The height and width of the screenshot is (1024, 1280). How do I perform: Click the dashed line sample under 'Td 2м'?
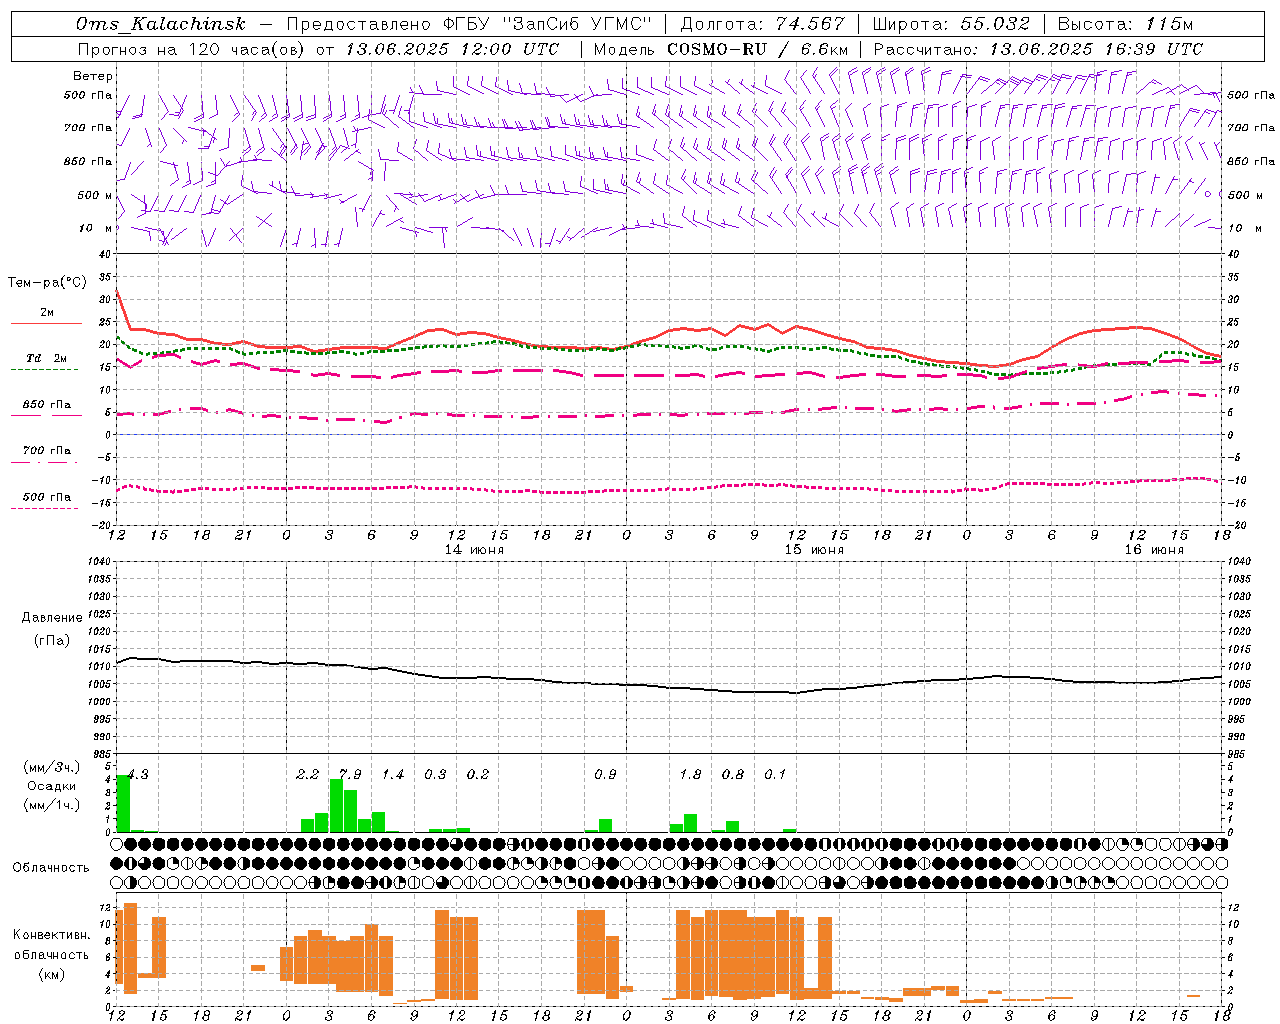tap(44, 370)
